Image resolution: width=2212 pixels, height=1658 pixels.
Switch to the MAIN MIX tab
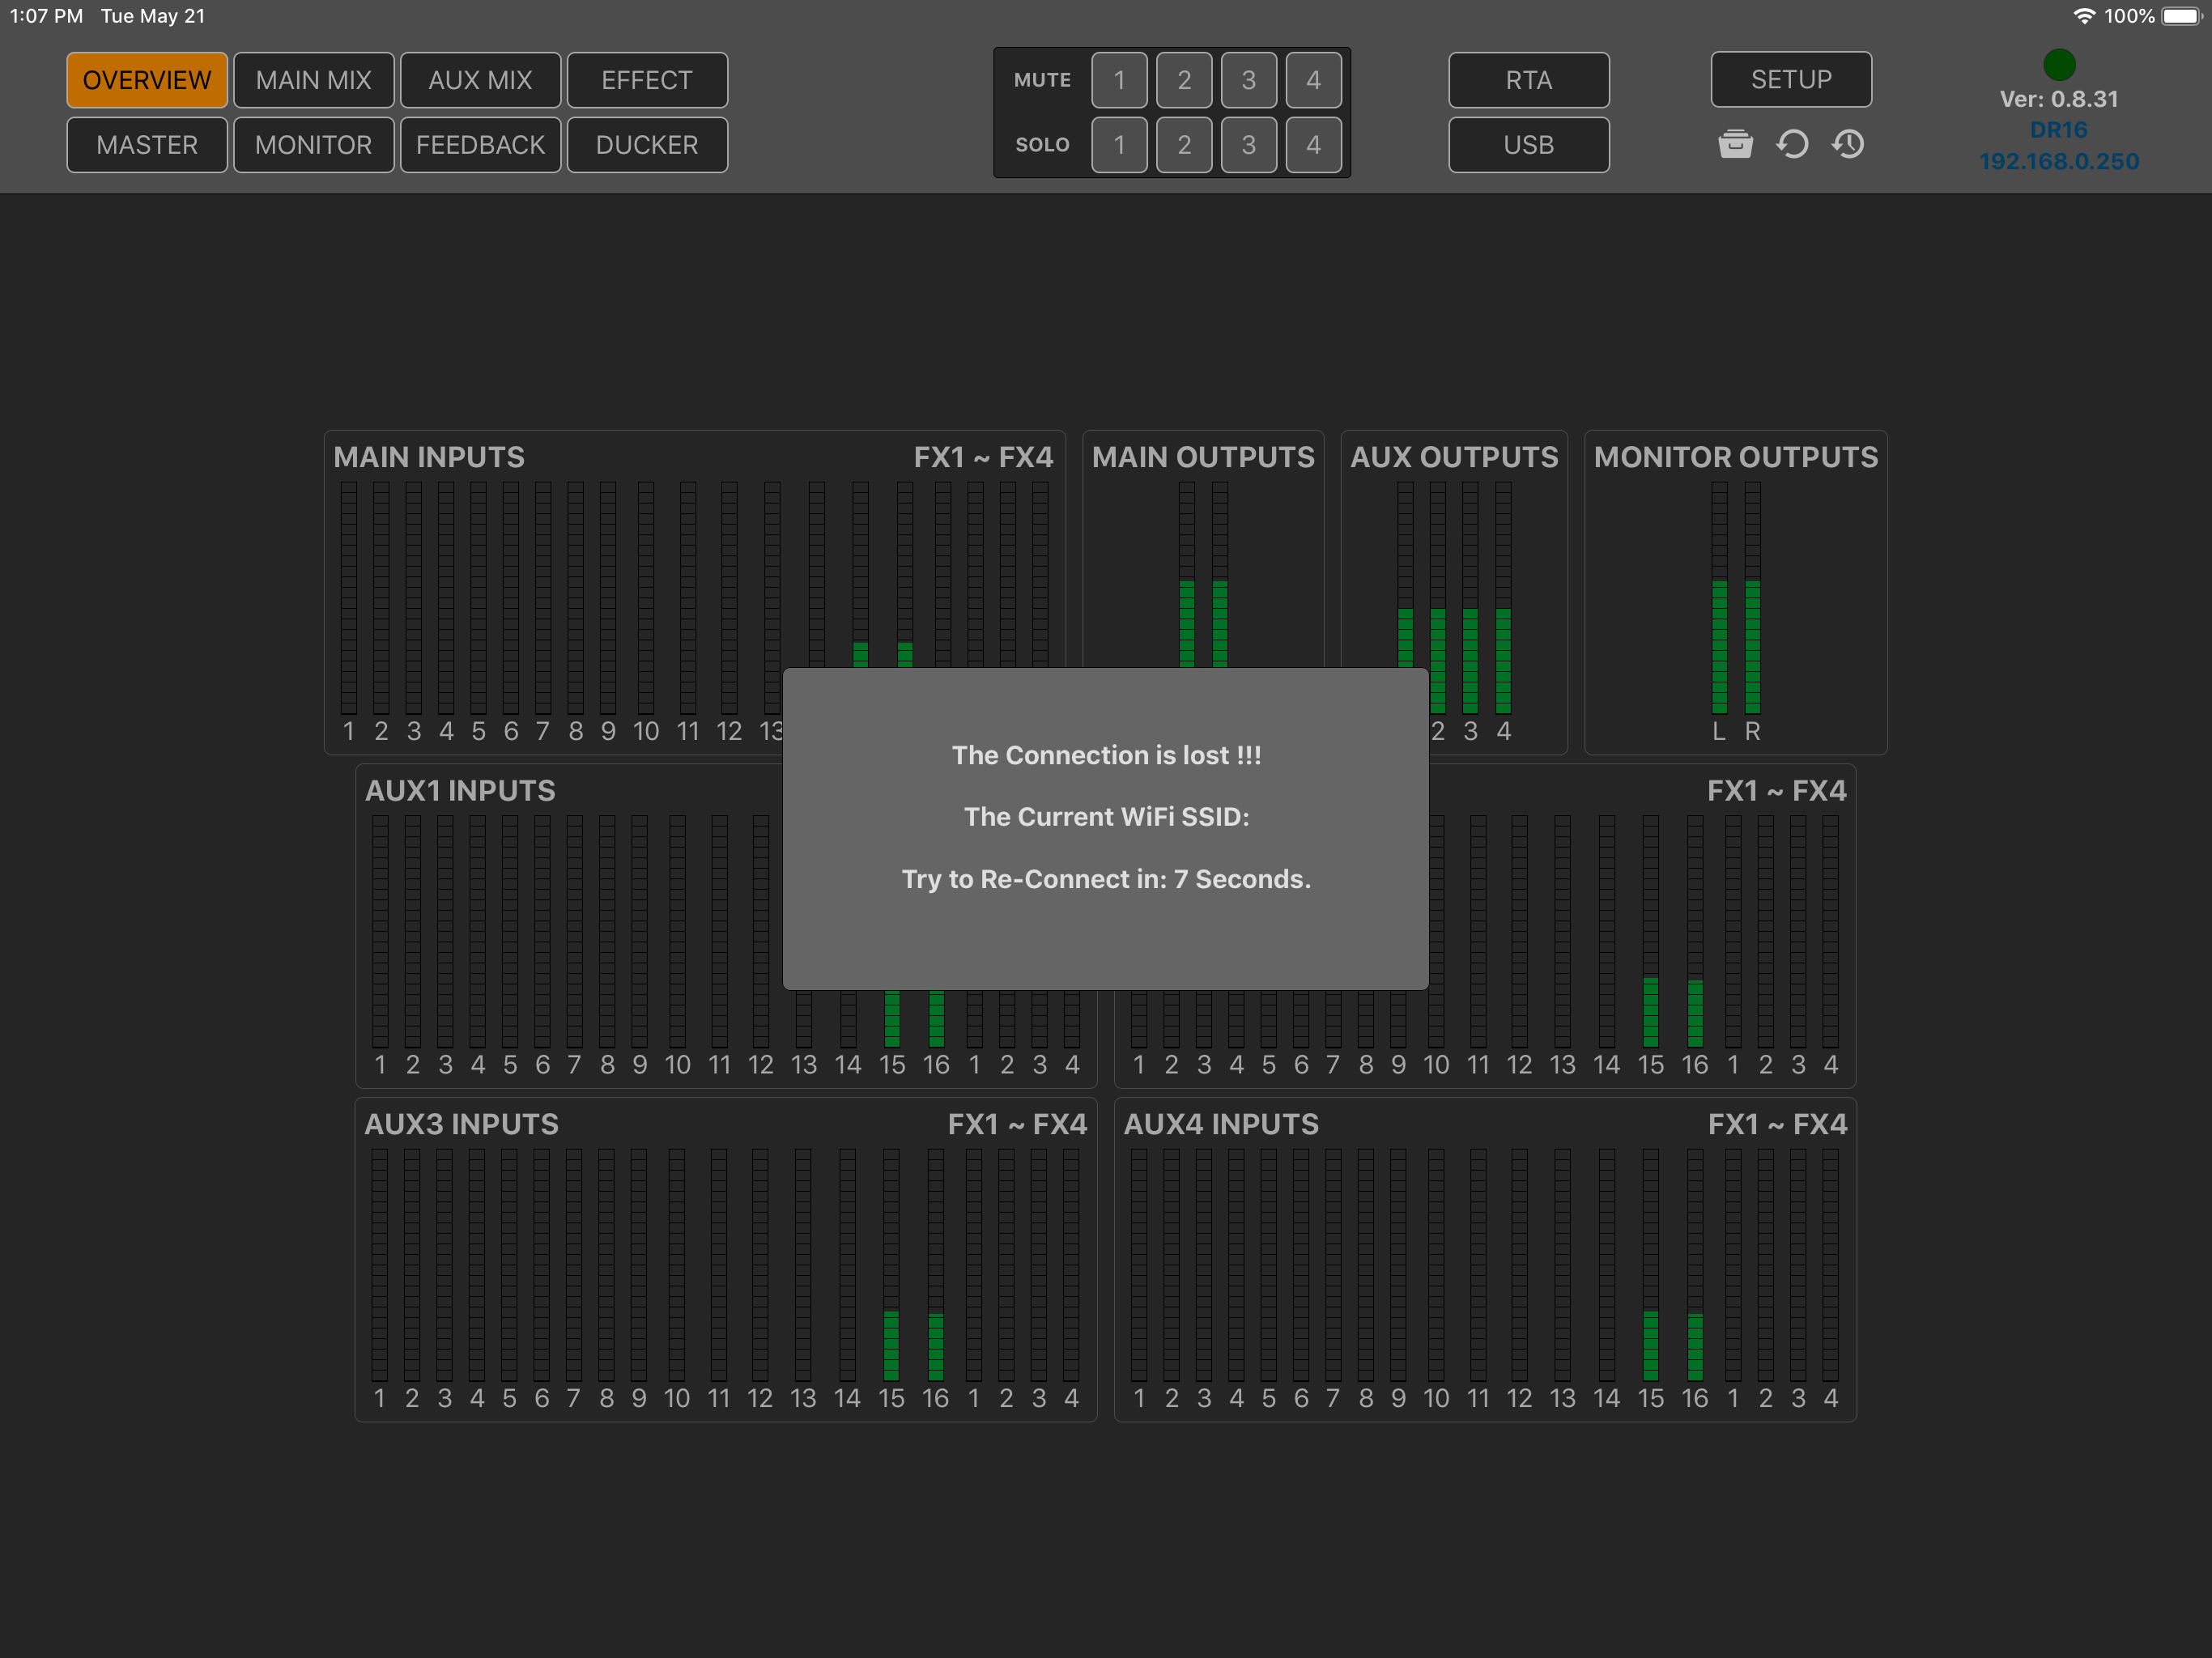314,80
